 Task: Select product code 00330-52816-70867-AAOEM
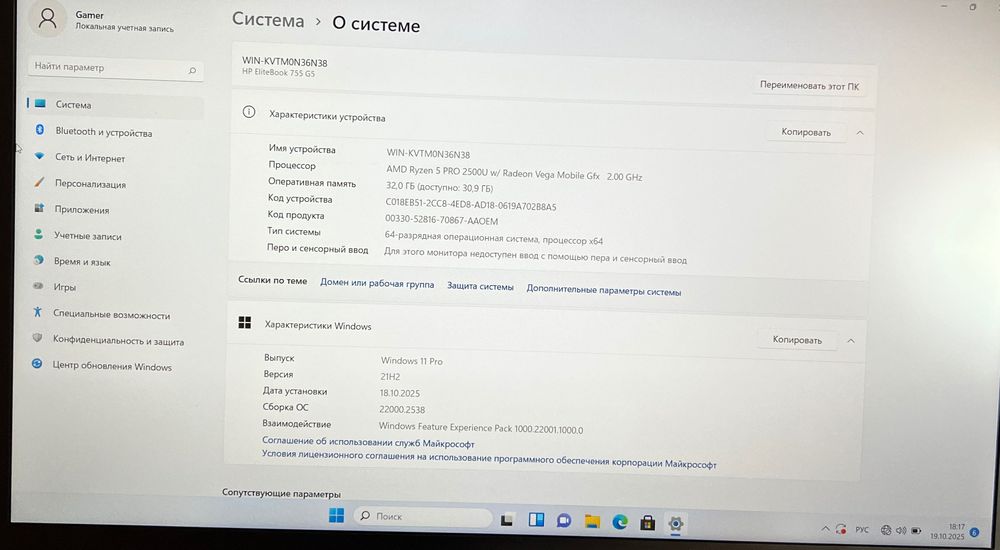click(x=441, y=220)
